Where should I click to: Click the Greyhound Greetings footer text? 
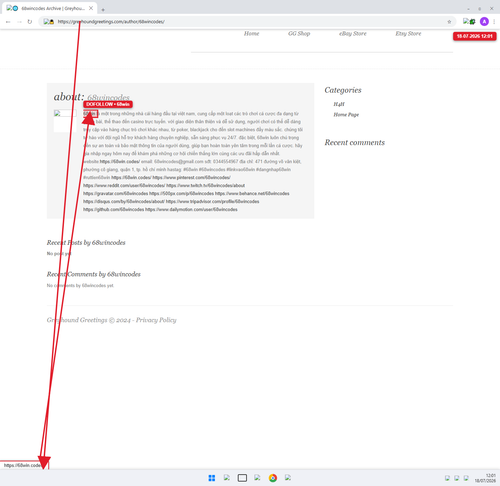(x=77, y=320)
